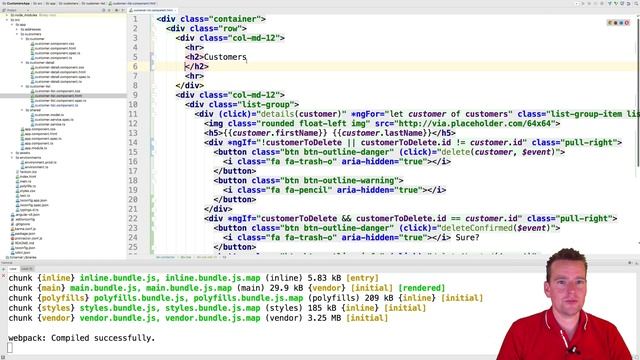Image resolution: width=640 pixels, height=360 pixels.
Task: Open README.md in project tree
Action: (22, 243)
